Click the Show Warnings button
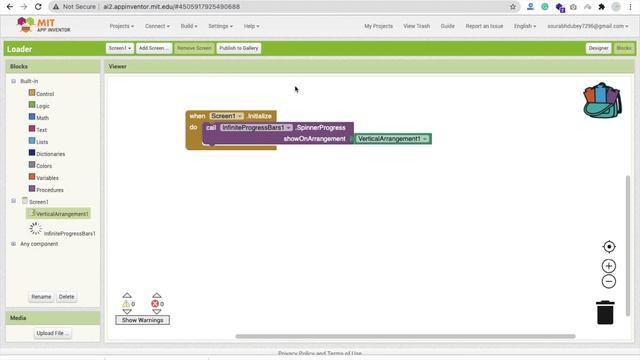This screenshot has height=360, width=640. point(142,320)
